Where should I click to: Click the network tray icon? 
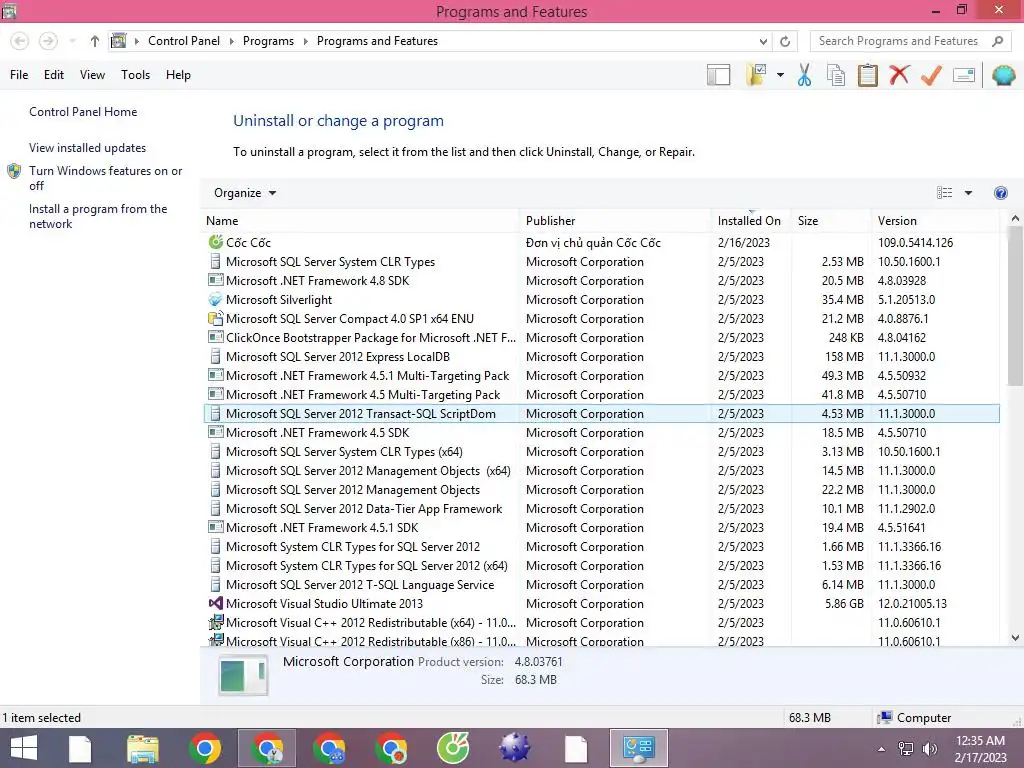(x=906, y=749)
